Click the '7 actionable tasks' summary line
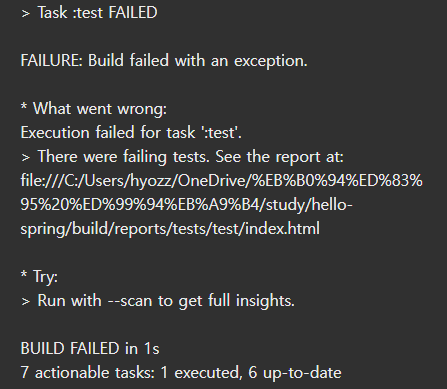 coord(181,373)
